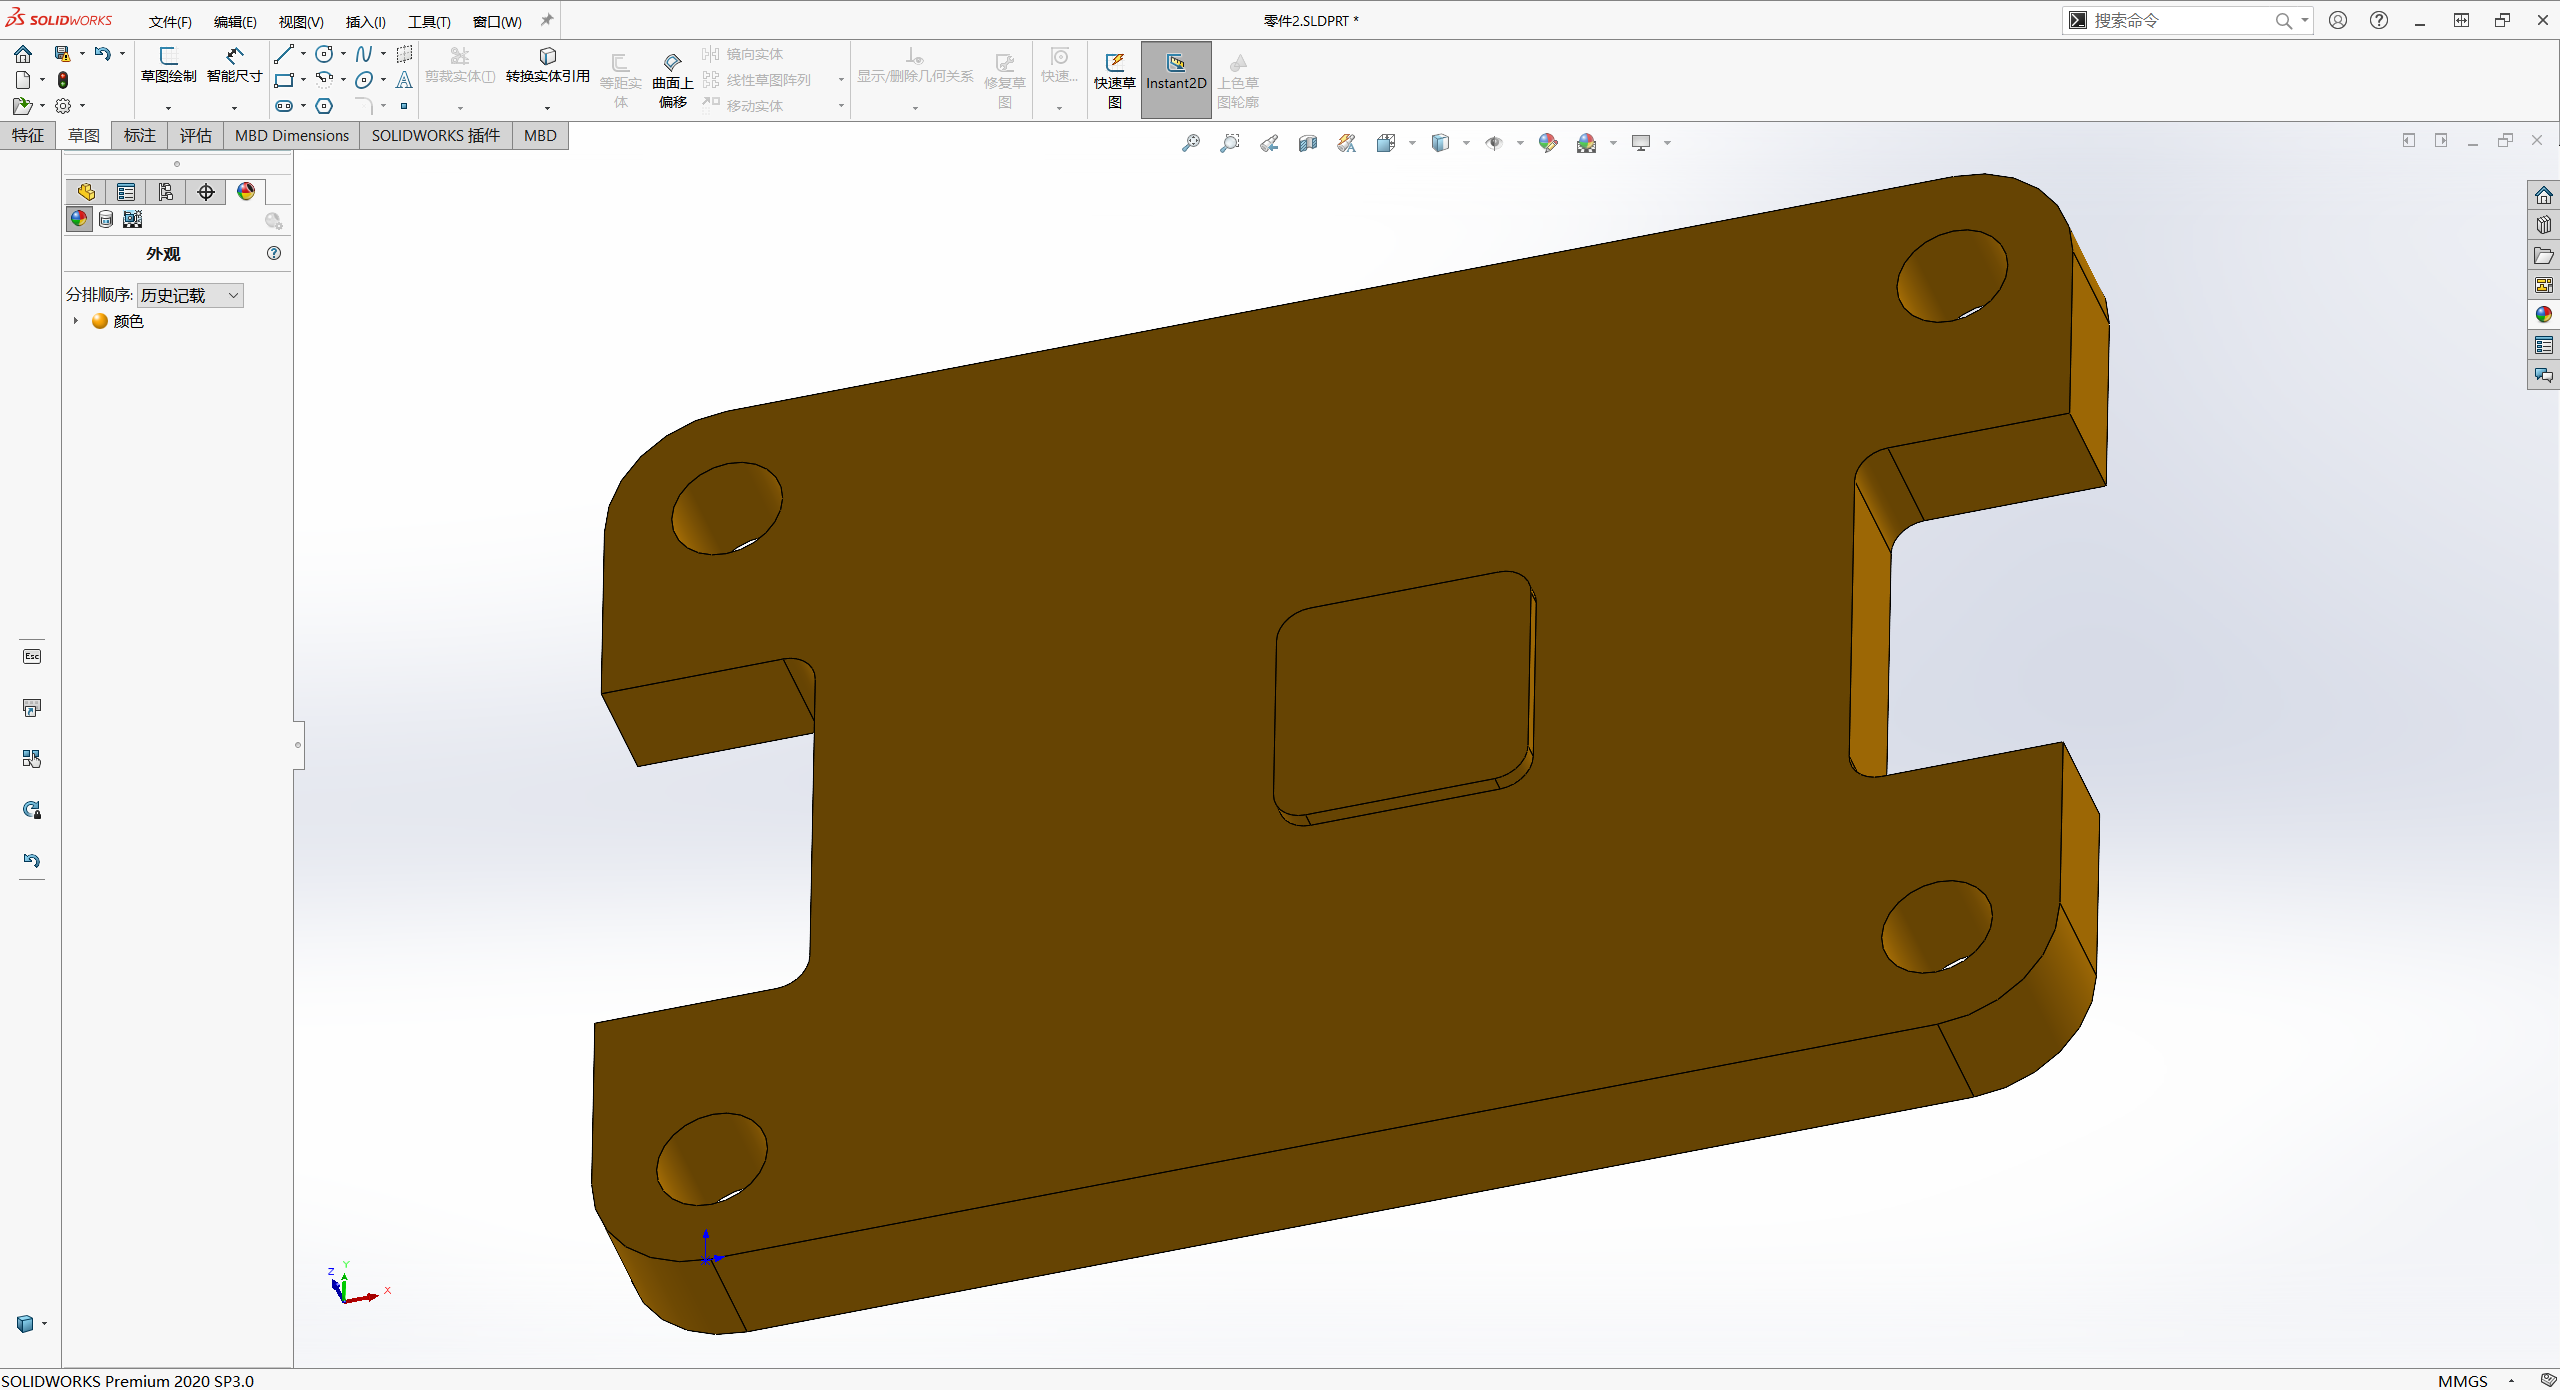Open the 工具(T) menu
2560x1390 pixels.
[x=429, y=22]
